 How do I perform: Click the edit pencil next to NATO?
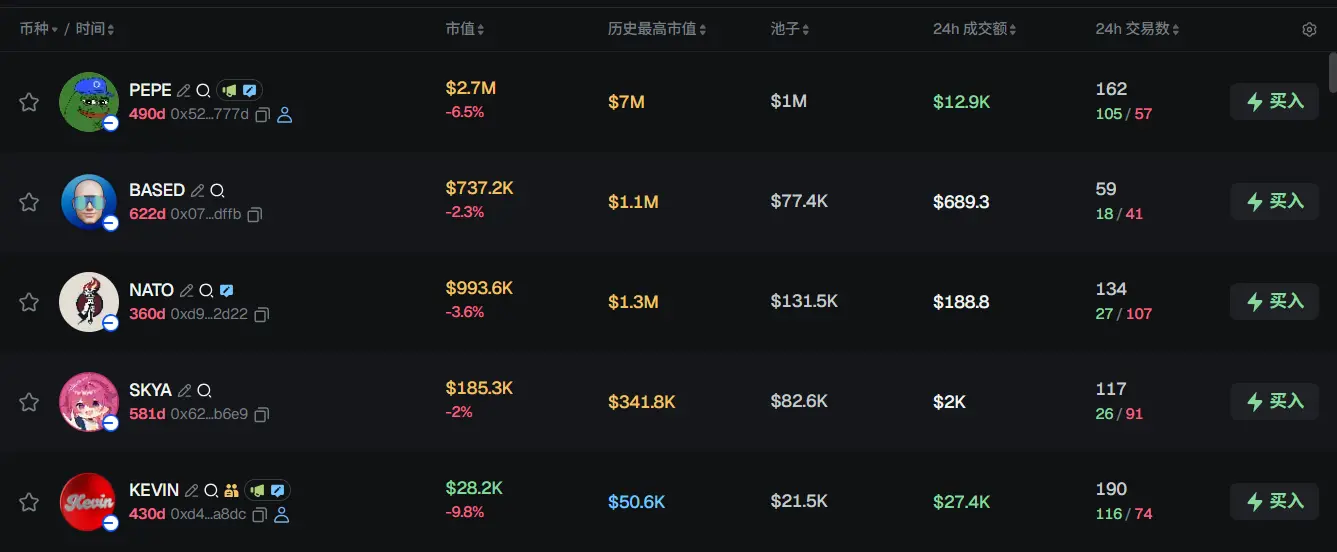pyautogui.click(x=186, y=290)
